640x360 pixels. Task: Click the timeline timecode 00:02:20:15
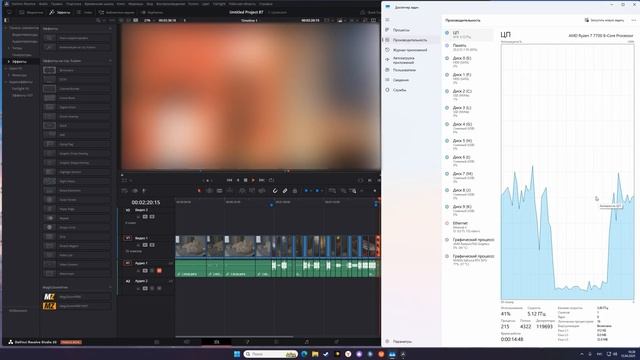click(x=146, y=202)
